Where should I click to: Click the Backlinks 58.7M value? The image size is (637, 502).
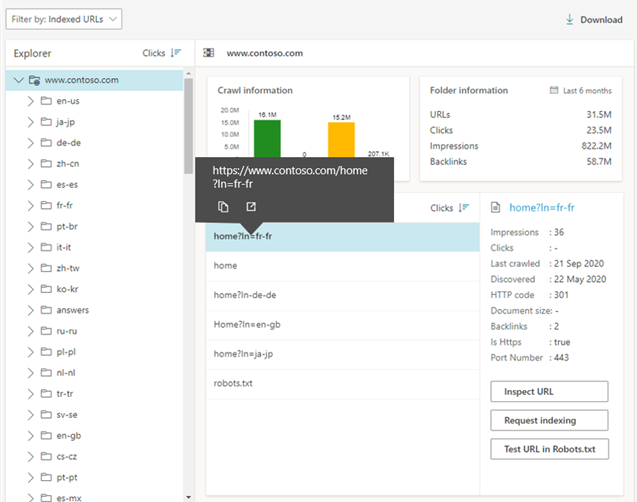(x=599, y=162)
